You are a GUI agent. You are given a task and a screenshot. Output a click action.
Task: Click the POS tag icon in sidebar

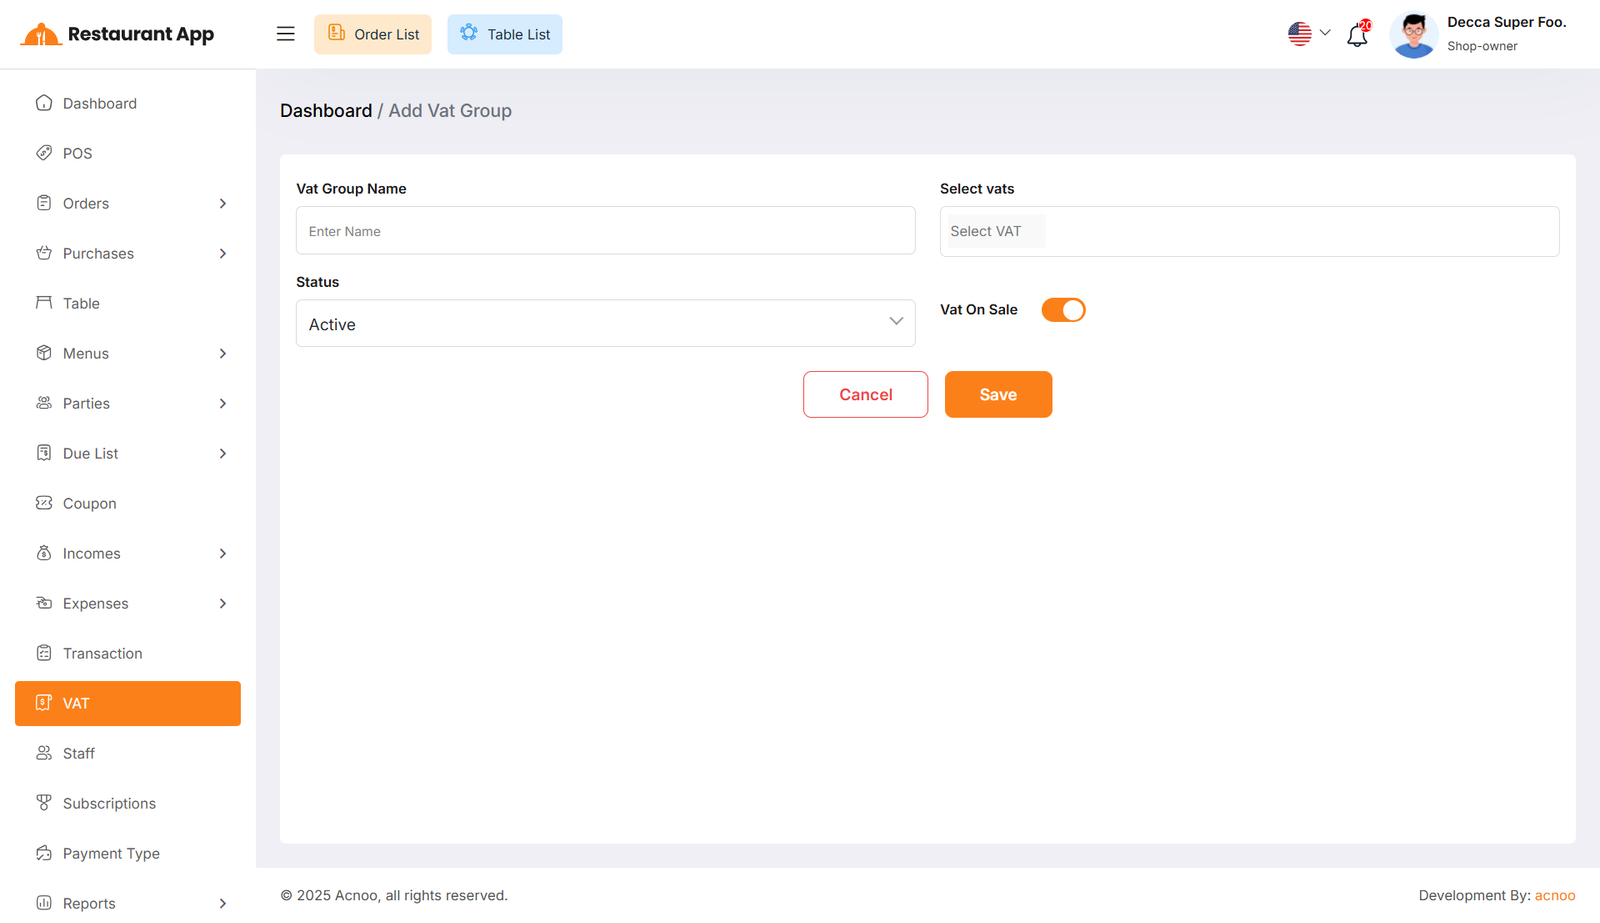[44, 153]
